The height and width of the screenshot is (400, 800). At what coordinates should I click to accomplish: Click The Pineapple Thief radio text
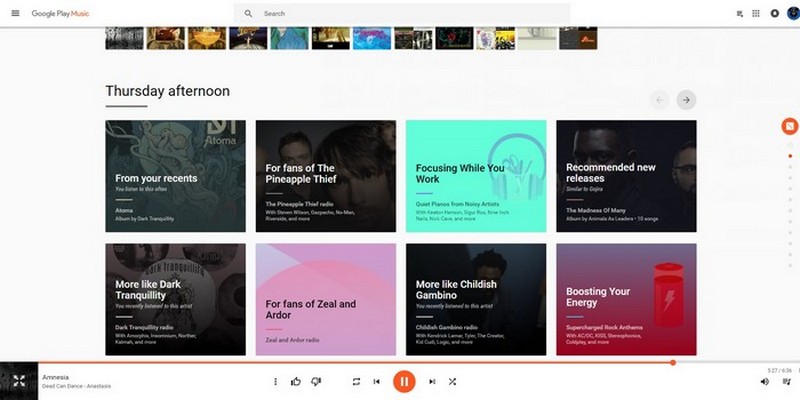(299, 204)
